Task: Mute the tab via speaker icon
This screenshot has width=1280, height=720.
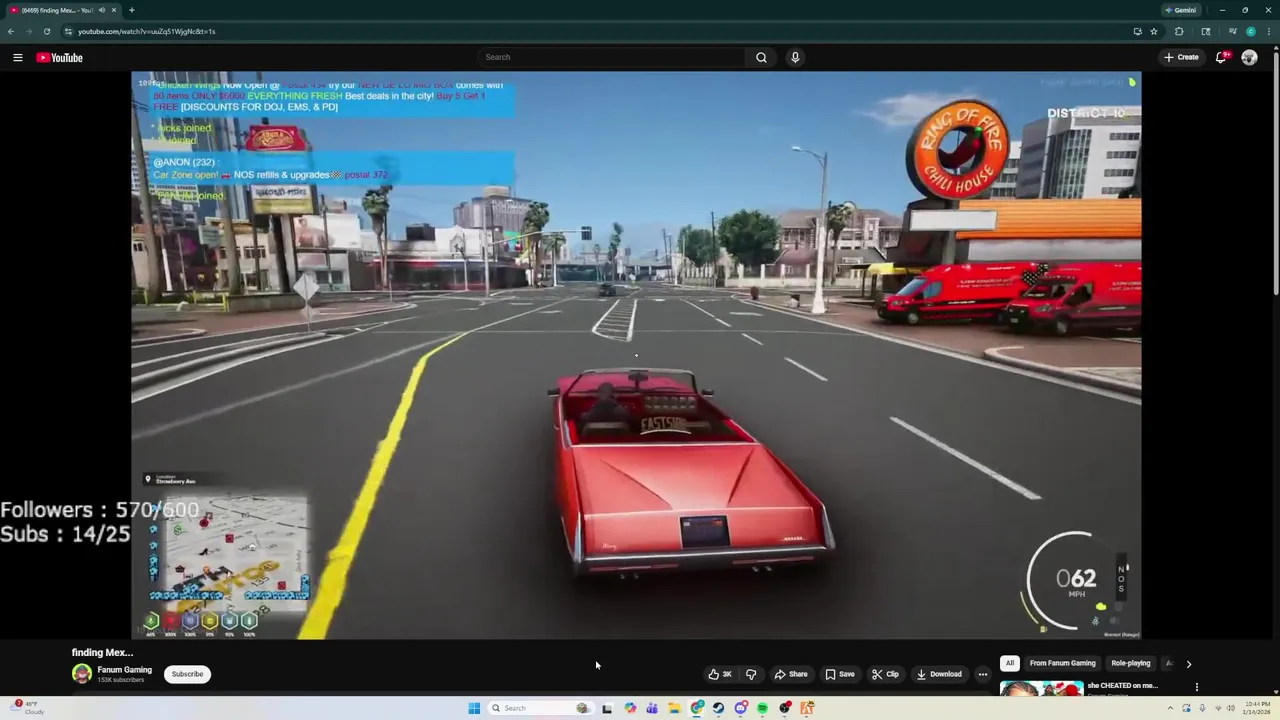Action: [101, 10]
